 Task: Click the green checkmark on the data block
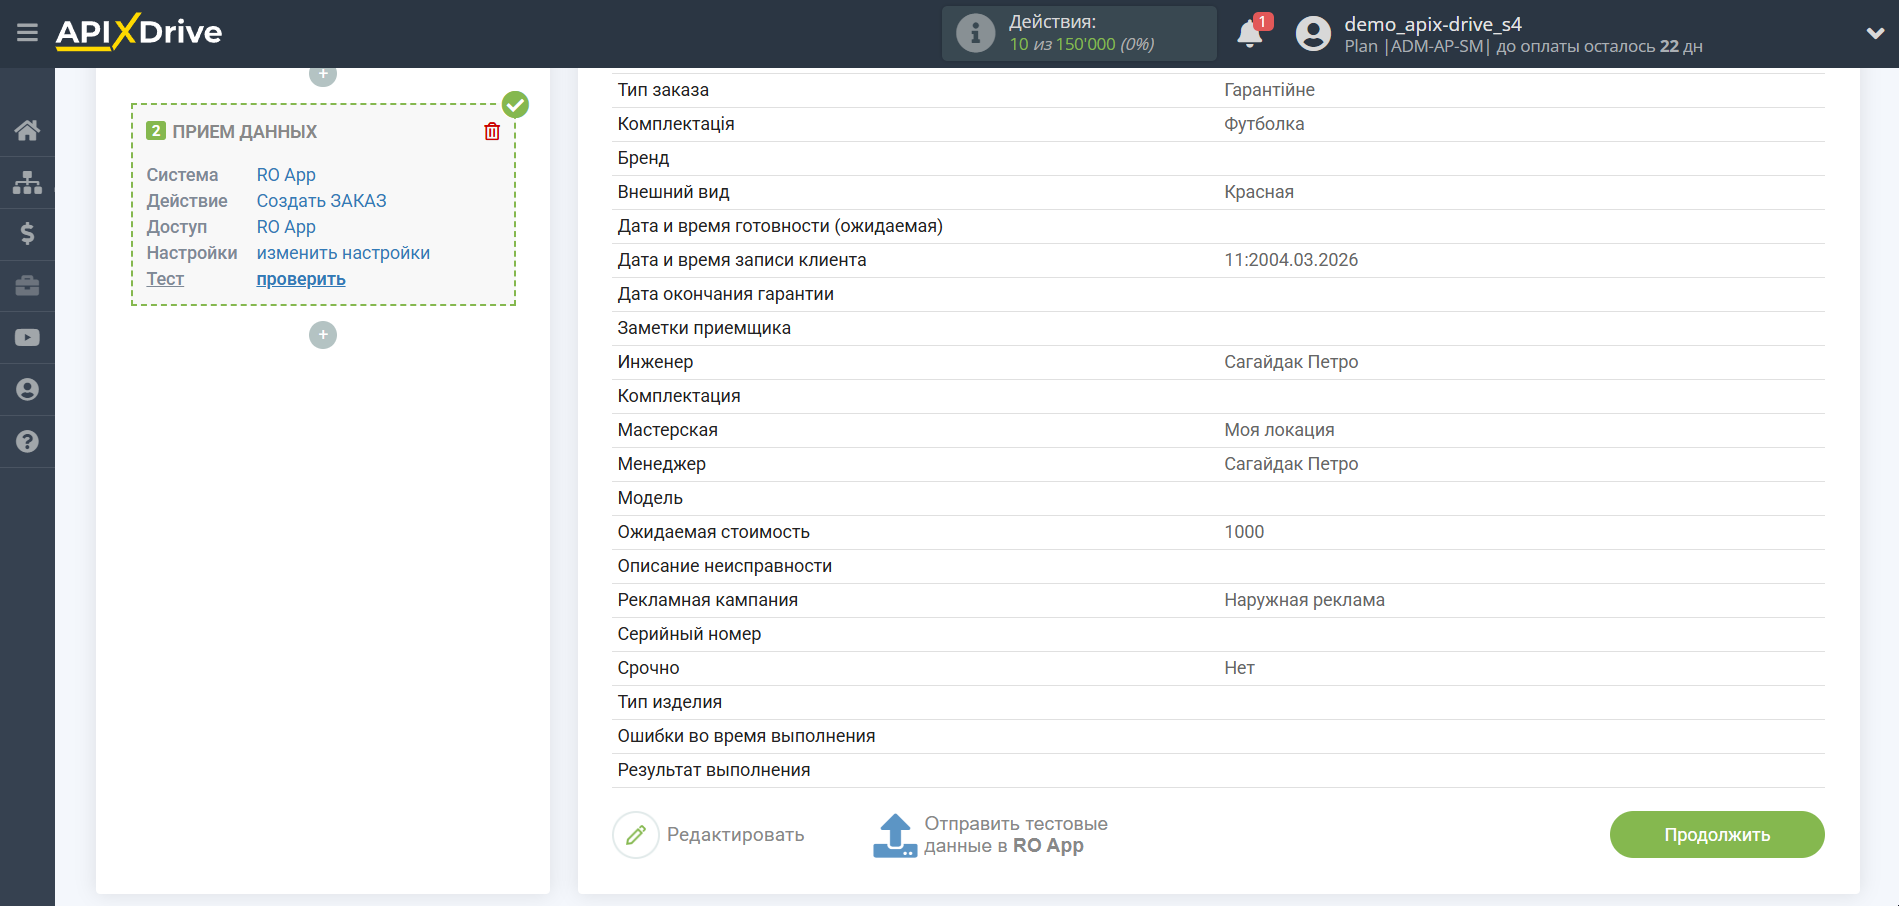tap(515, 103)
